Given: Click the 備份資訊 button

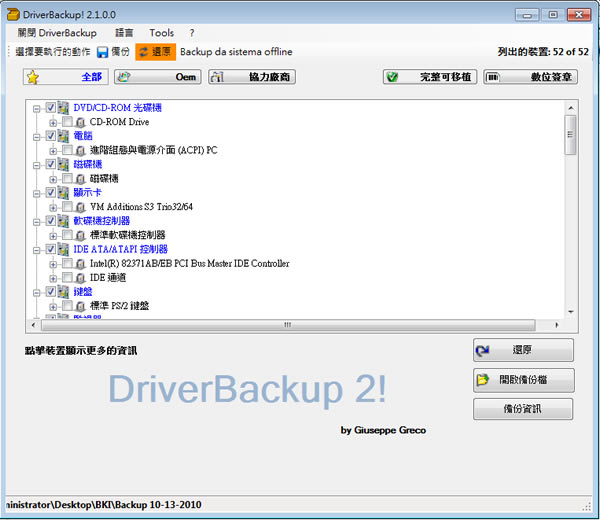Looking at the screenshot, I should (x=523, y=409).
